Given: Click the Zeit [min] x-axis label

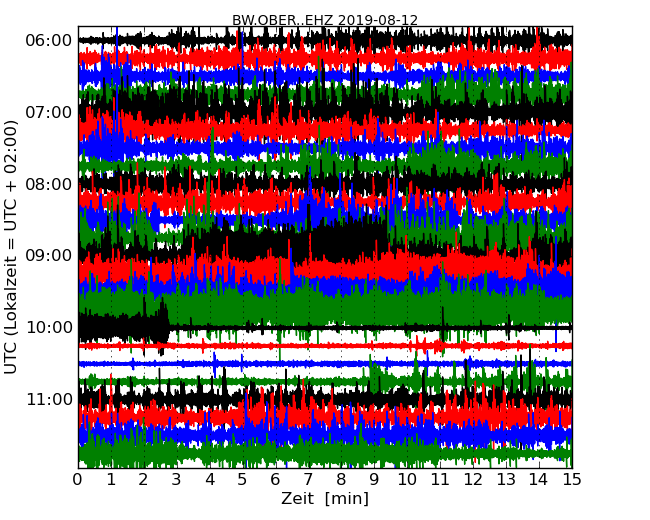Looking at the screenshot, I should (x=325, y=498).
